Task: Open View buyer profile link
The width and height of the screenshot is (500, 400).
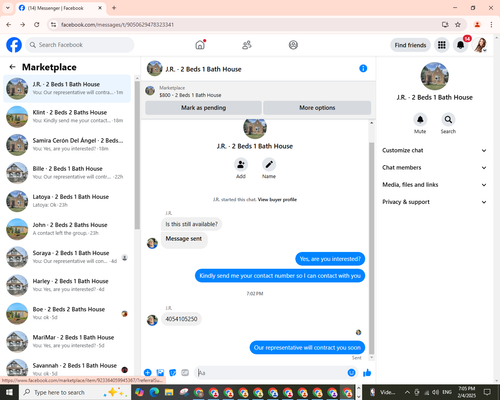Action: 277,200
